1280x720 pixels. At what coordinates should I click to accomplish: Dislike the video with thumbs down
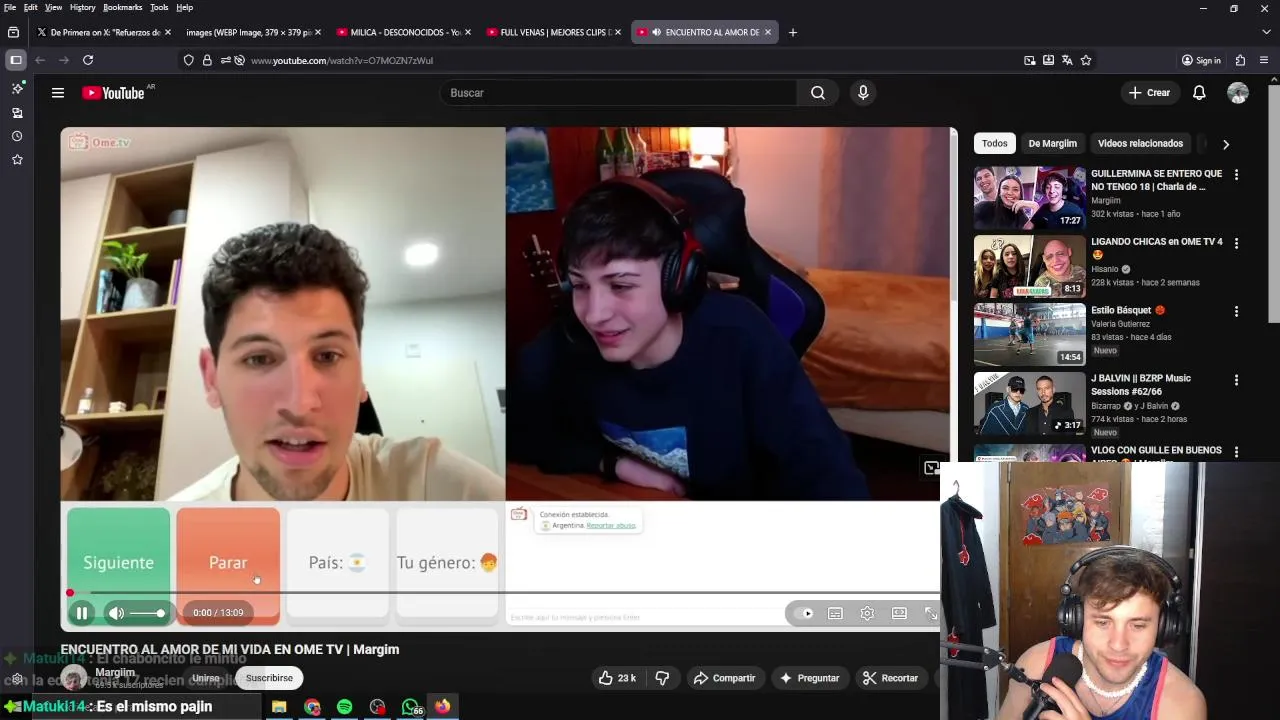[662, 678]
